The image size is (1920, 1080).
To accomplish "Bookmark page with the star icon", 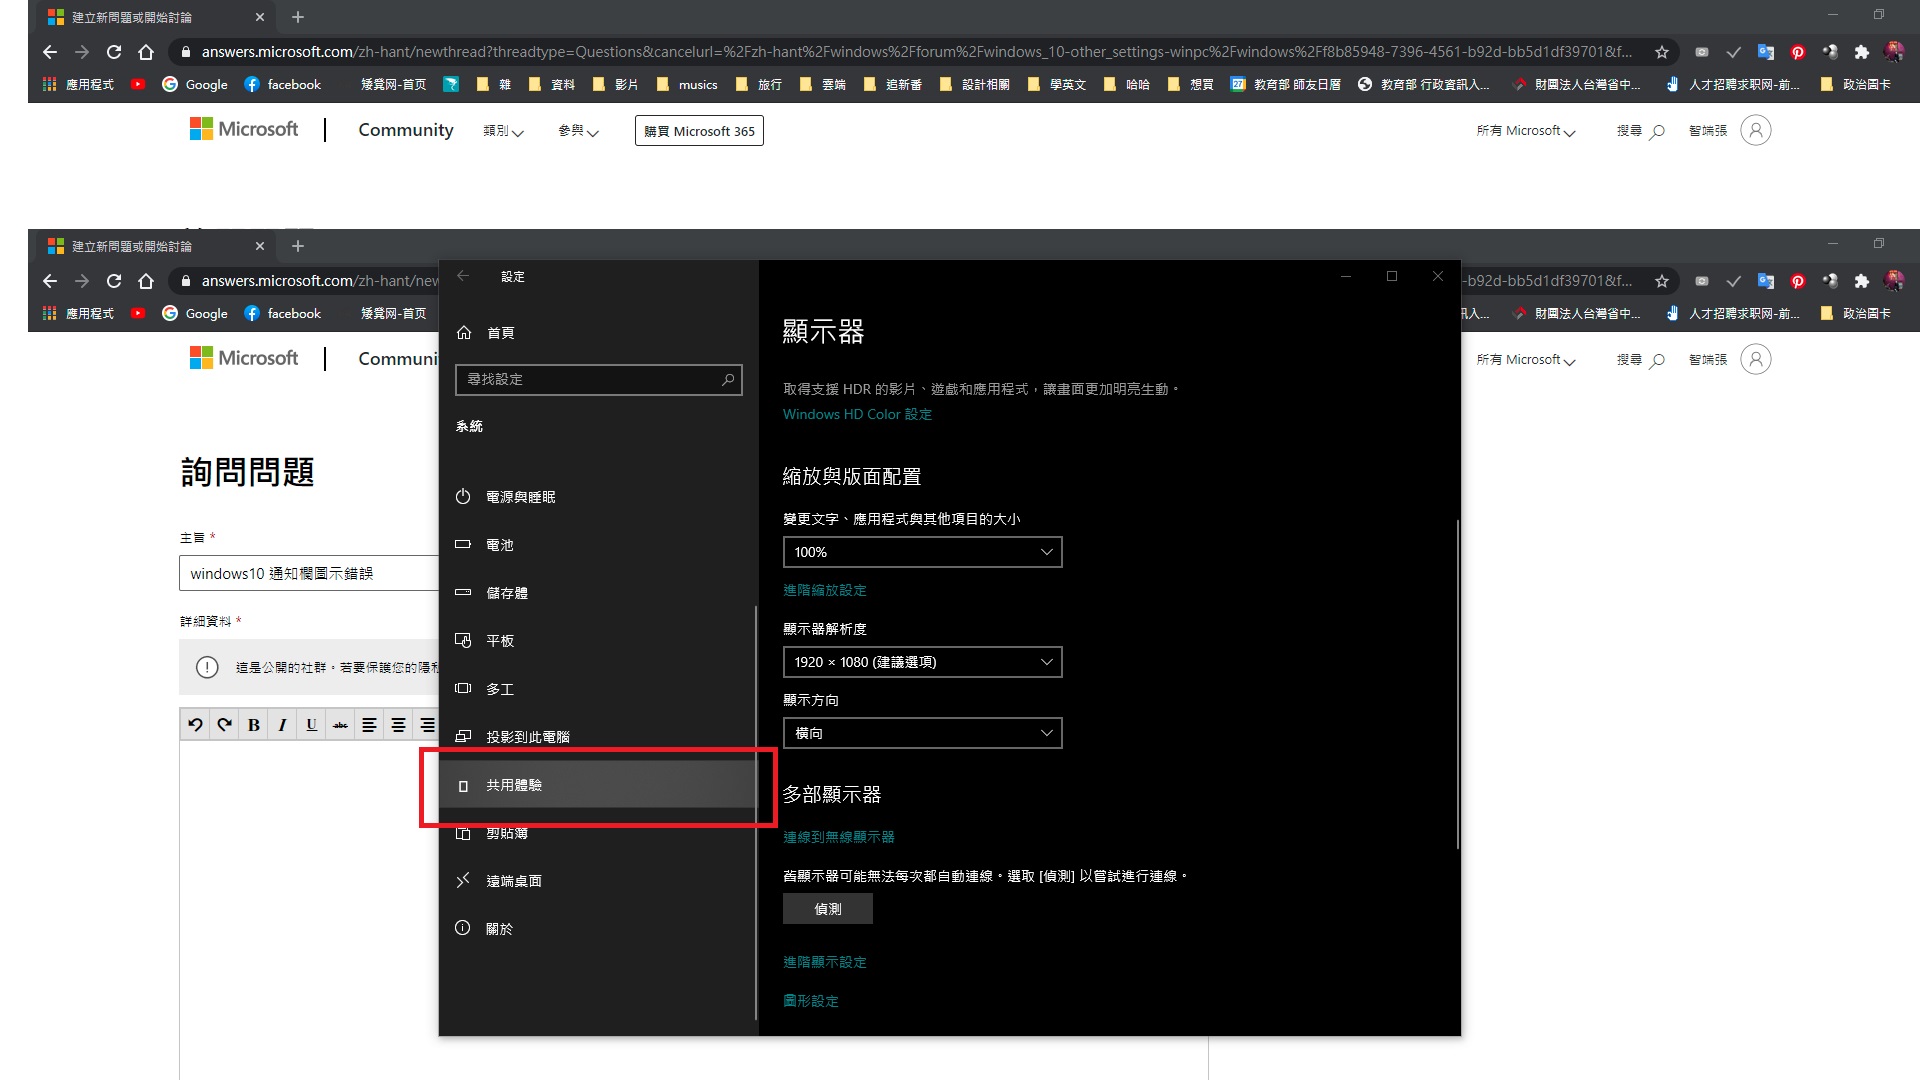I will [1661, 52].
